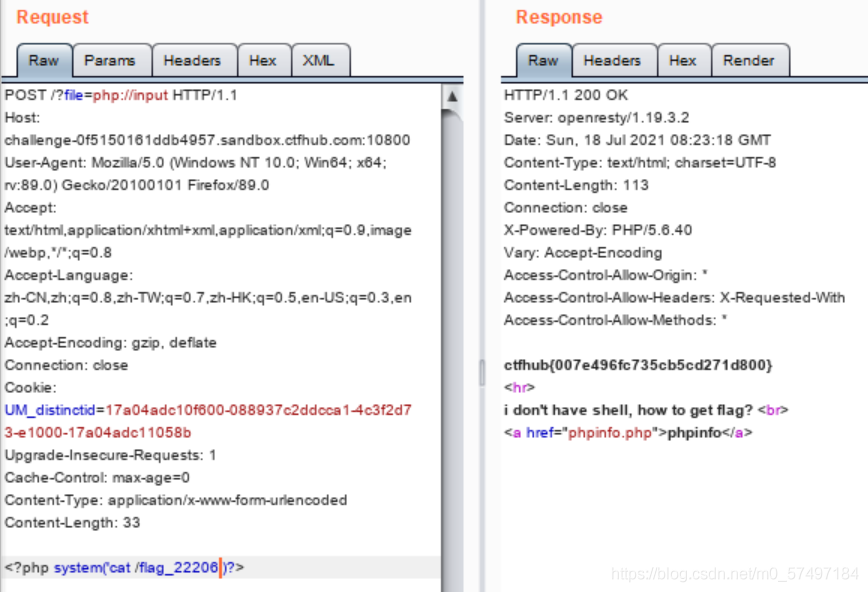The image size is (868, 592).
Task: Click the Server: openresty/1.19.3.2 line
Action: click(596, 118)
